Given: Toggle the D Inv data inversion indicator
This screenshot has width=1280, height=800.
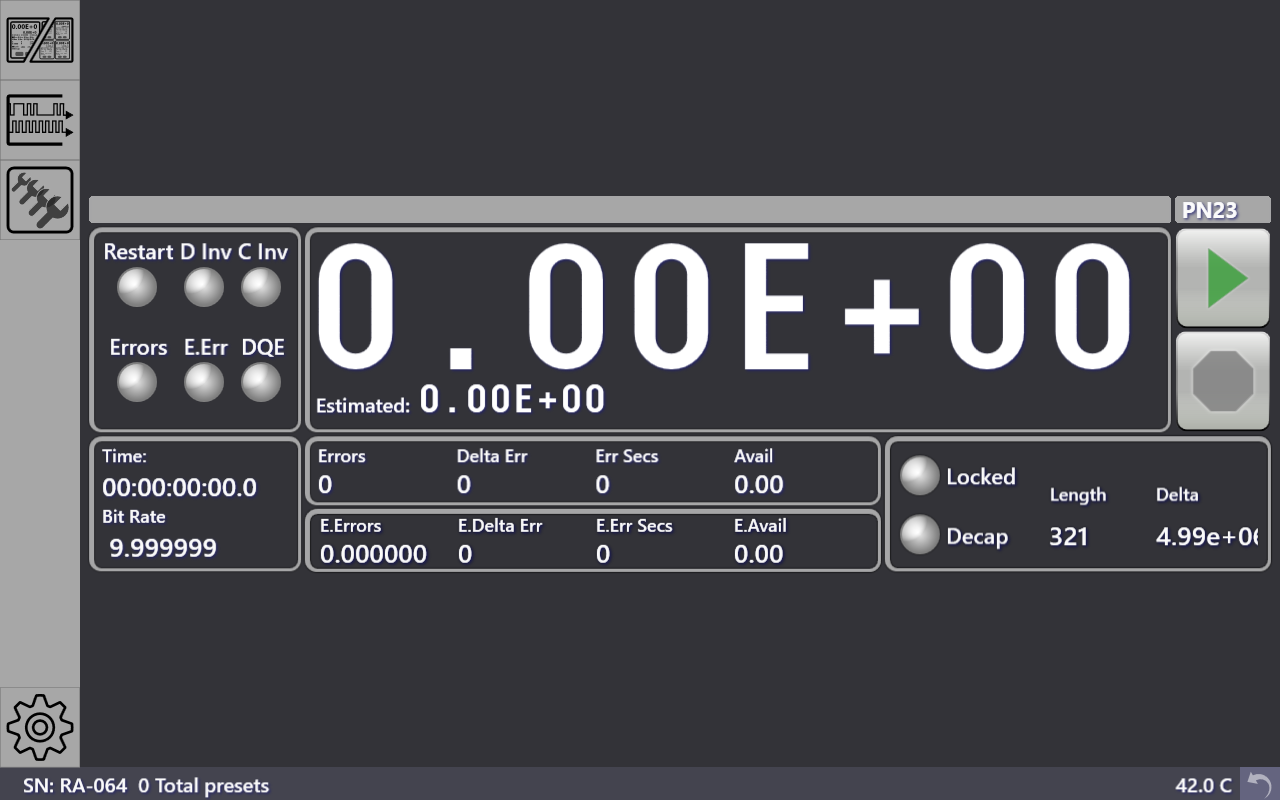Looking at the screenshot, I should click(204, 287).
